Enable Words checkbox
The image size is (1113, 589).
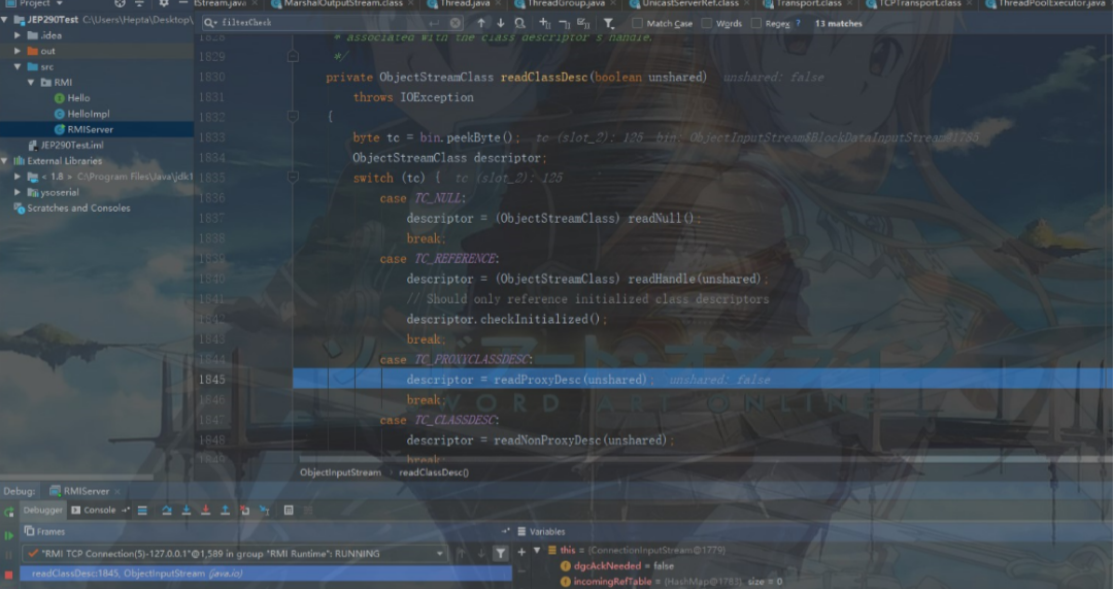point(707,23)
